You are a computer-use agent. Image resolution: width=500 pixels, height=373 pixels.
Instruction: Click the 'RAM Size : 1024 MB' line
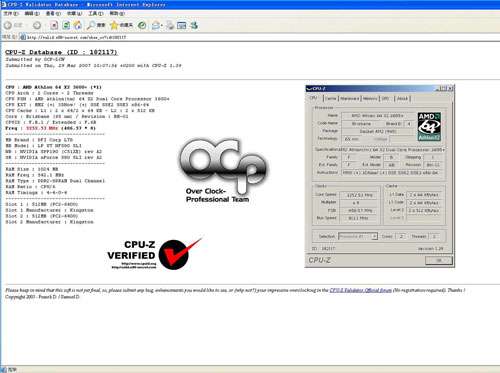click(x=32, y=169)
